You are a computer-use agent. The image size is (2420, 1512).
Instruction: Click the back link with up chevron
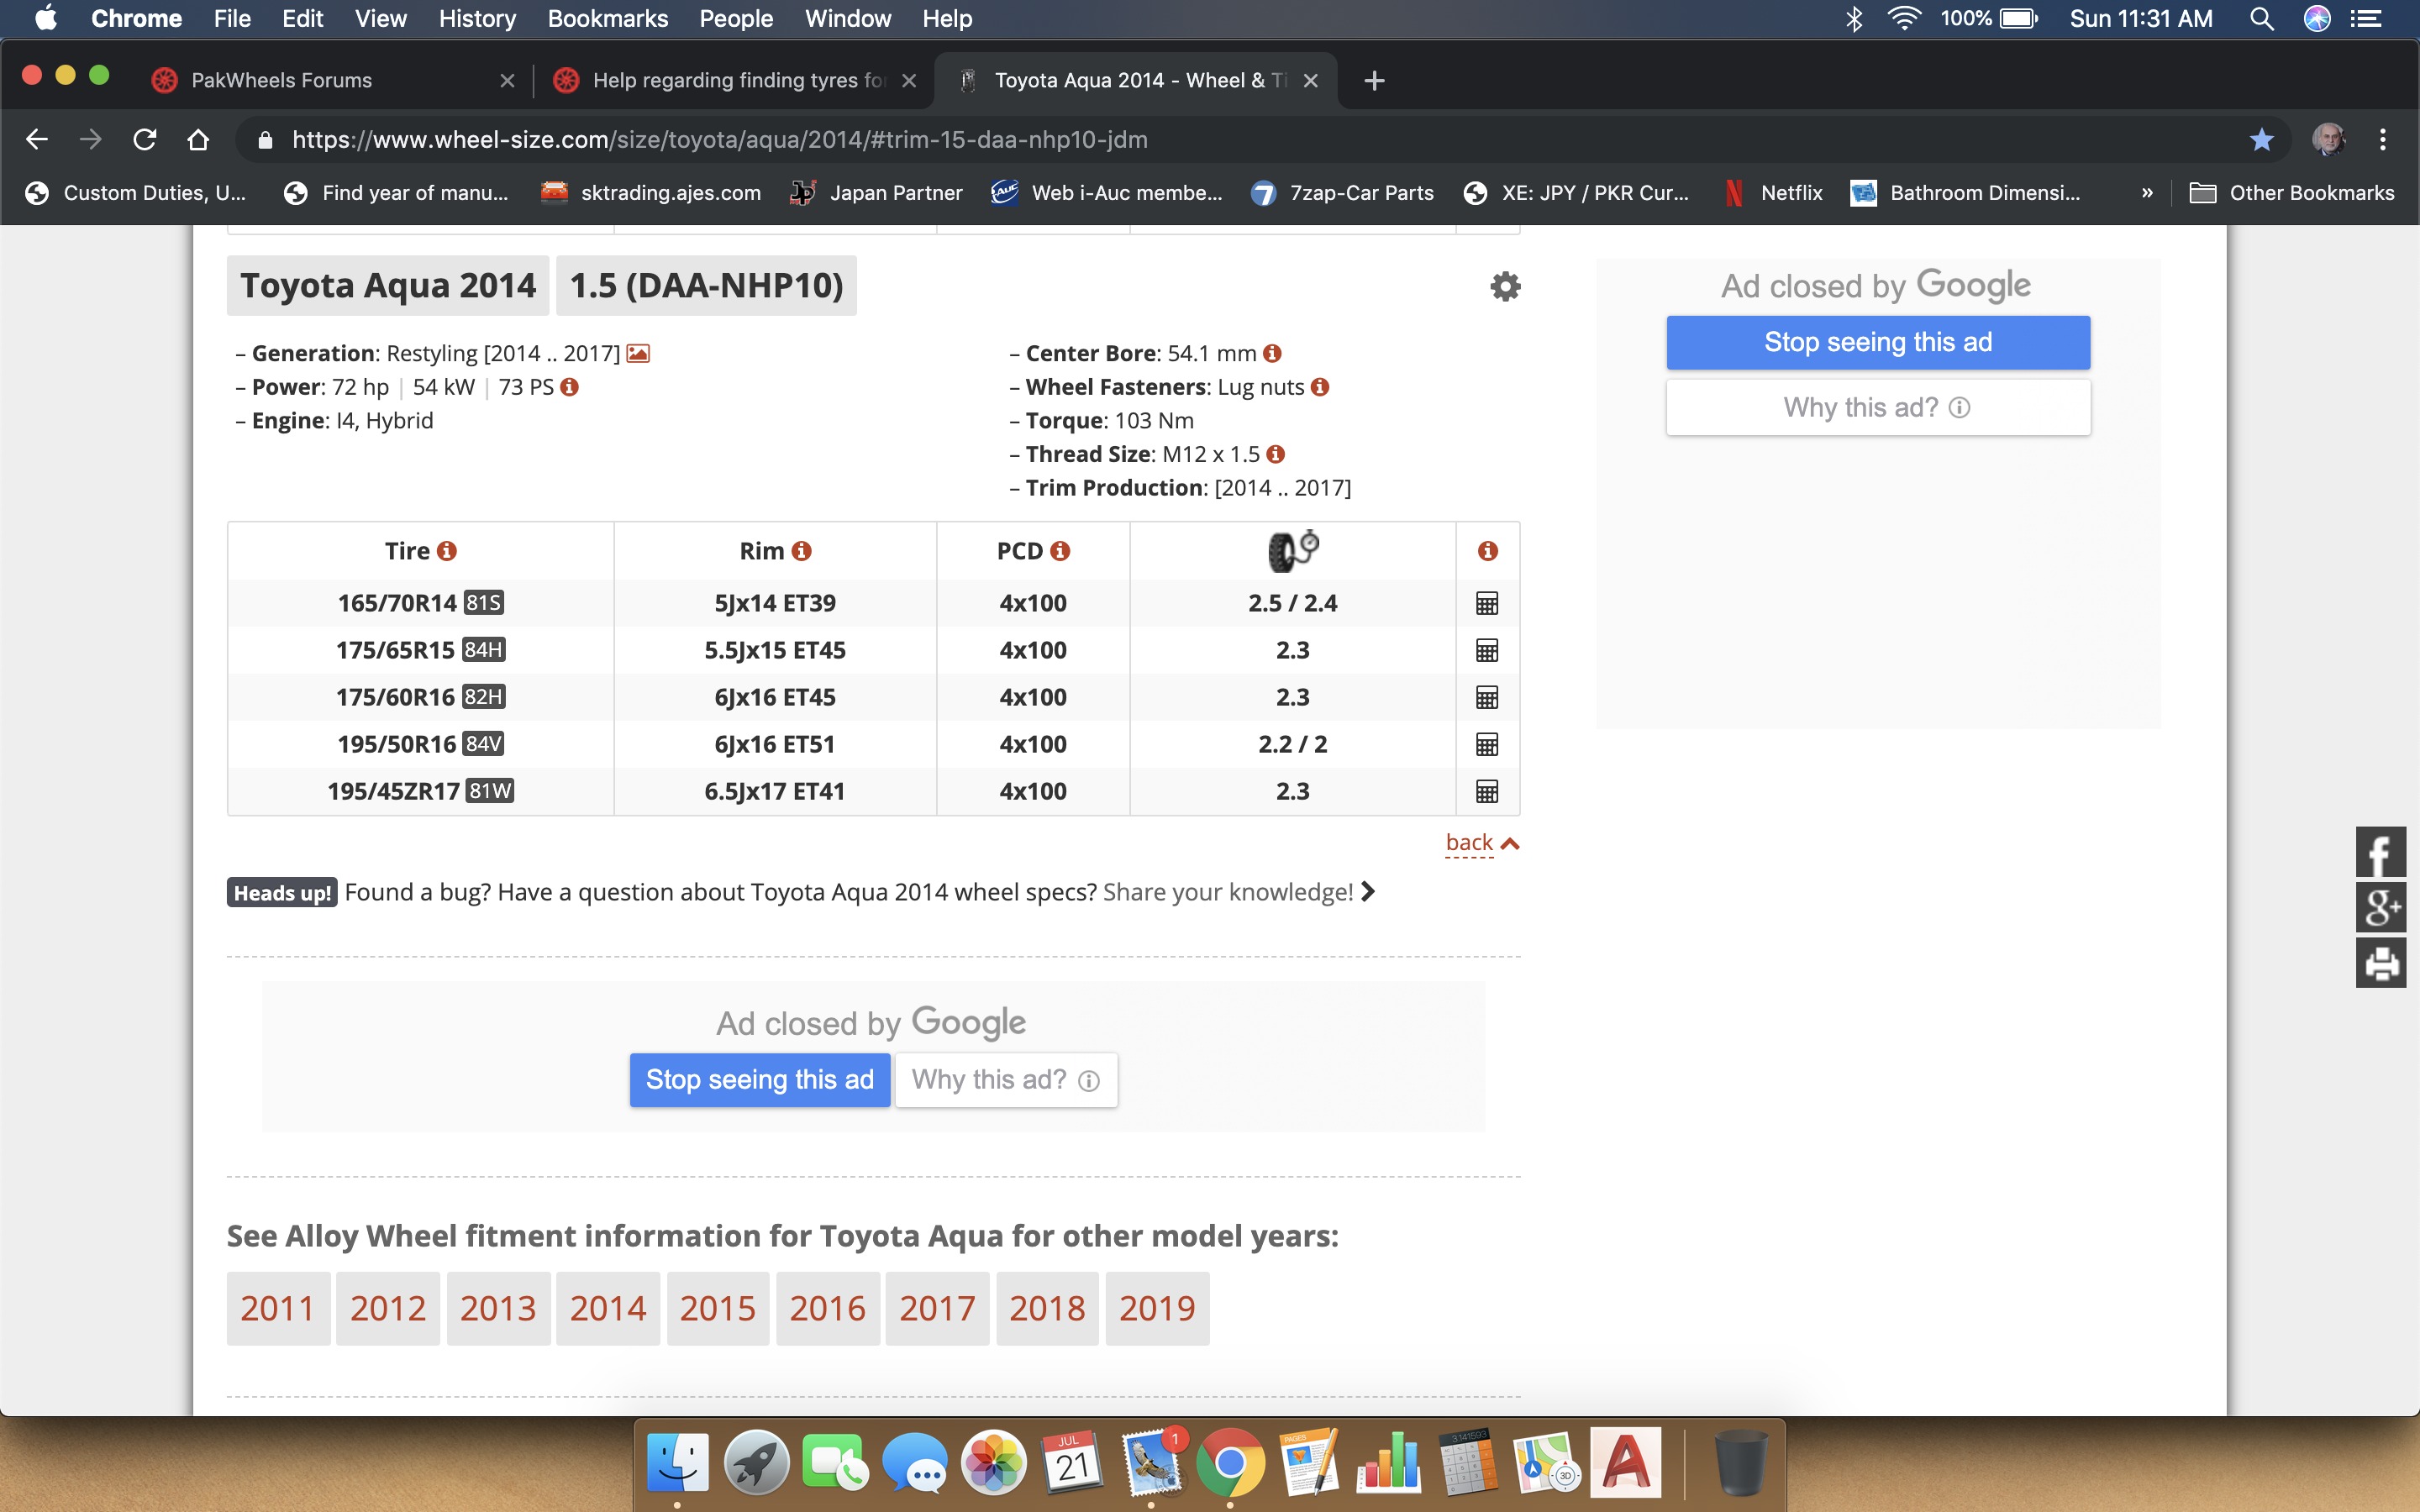pyautogui.click(x=1482, y=843)
